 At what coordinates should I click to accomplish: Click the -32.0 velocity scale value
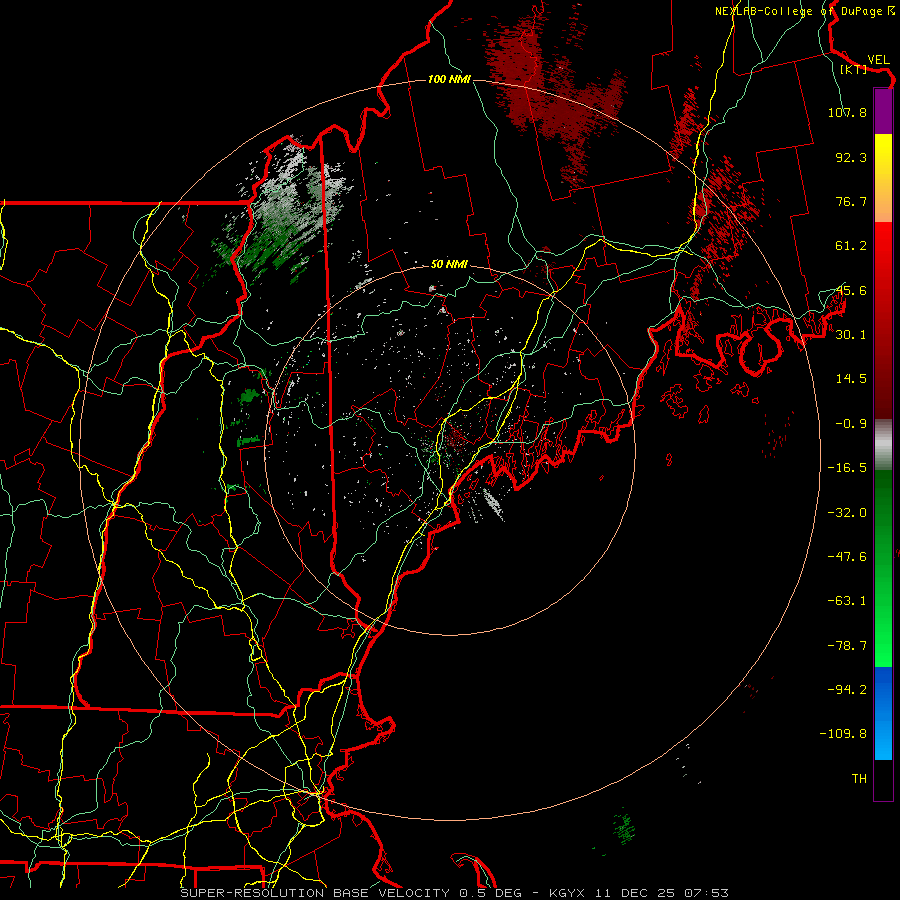tap(847, 513)
